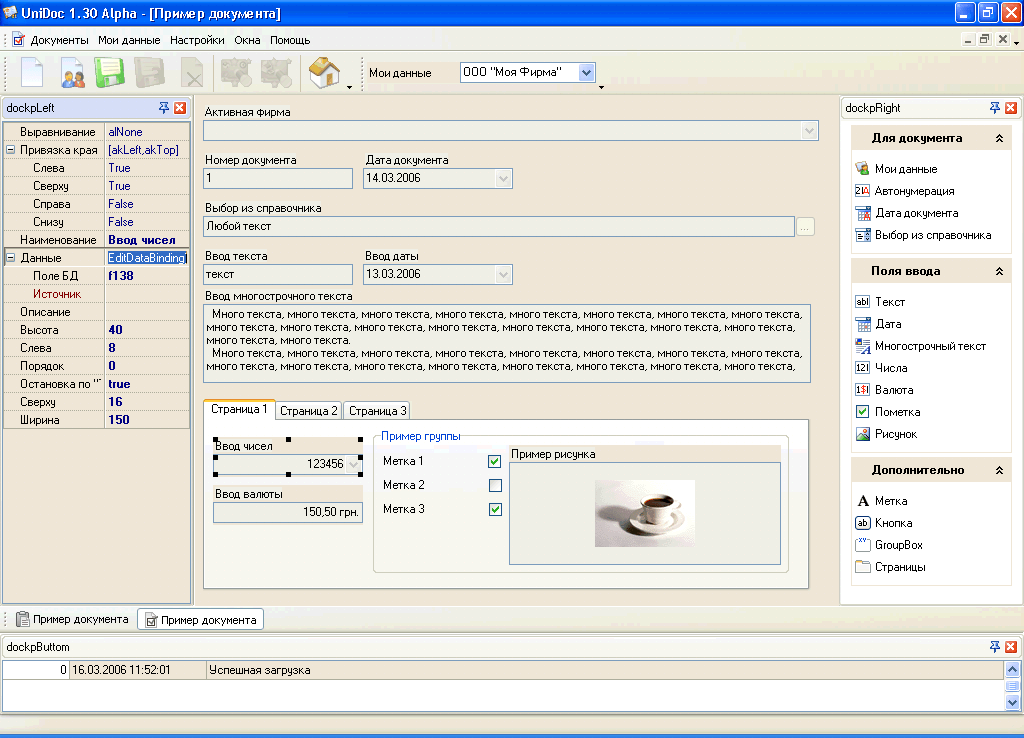Click the ellipsis button next to Выбор из справочника
Viewport: 1024px width, 738px height.
pos(806,227)
